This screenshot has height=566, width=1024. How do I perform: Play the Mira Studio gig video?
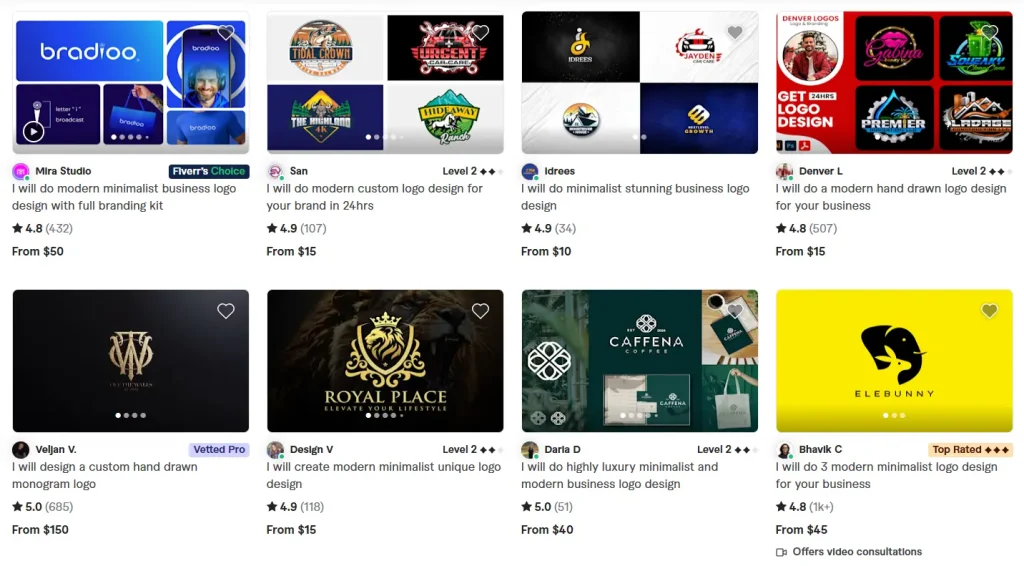[x=33, y=132]
